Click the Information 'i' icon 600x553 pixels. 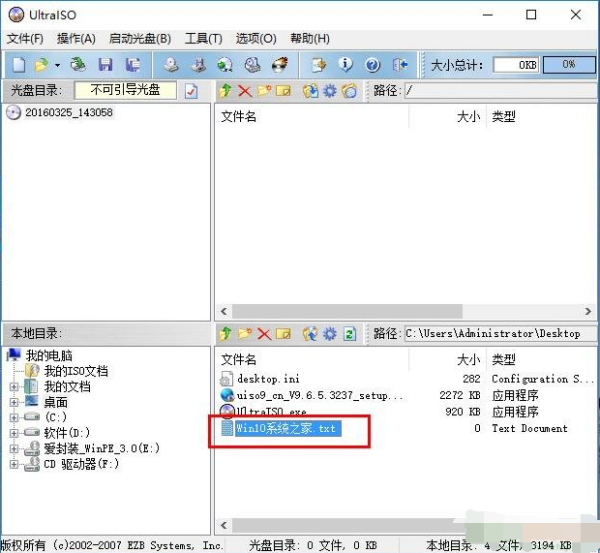point(346,65)
